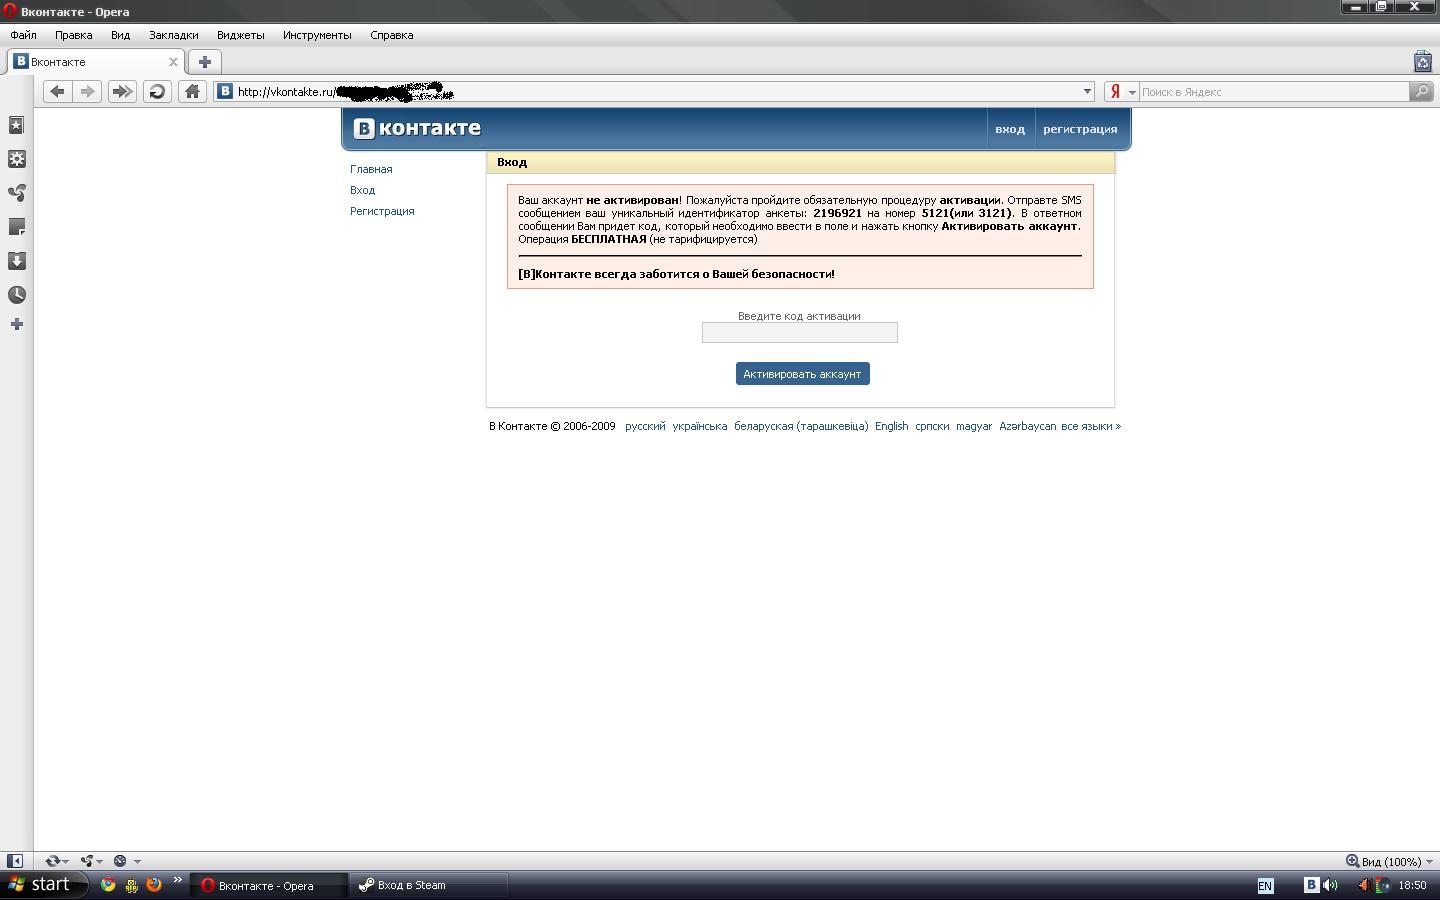Open Opera Unite status bar icon
1440x900 pixels.
[x=87, y=861]
